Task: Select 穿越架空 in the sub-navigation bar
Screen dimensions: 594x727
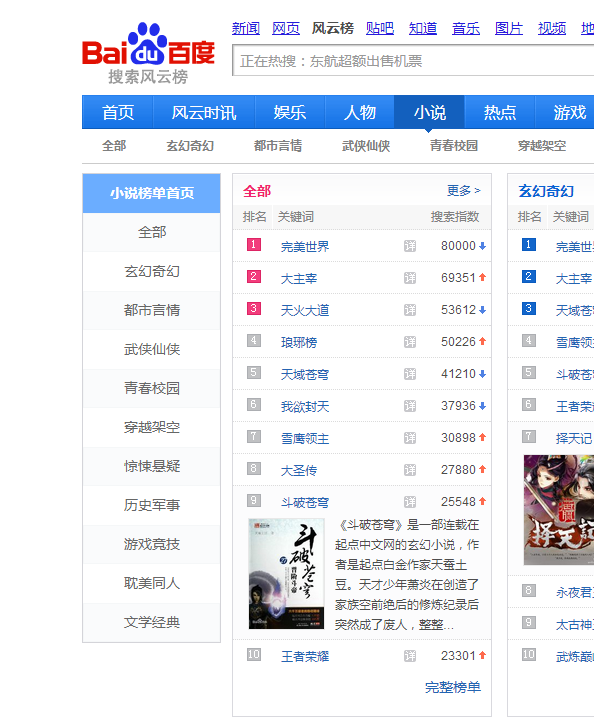Action: (x=542, y=146)
